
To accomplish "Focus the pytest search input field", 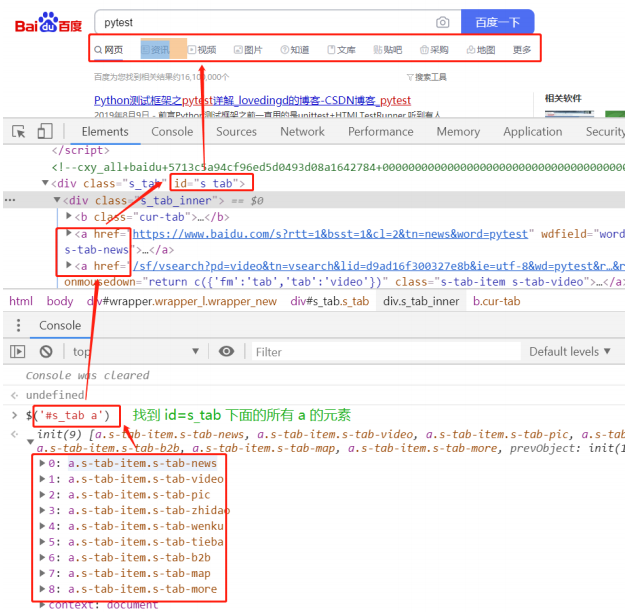I will point(266,22).
